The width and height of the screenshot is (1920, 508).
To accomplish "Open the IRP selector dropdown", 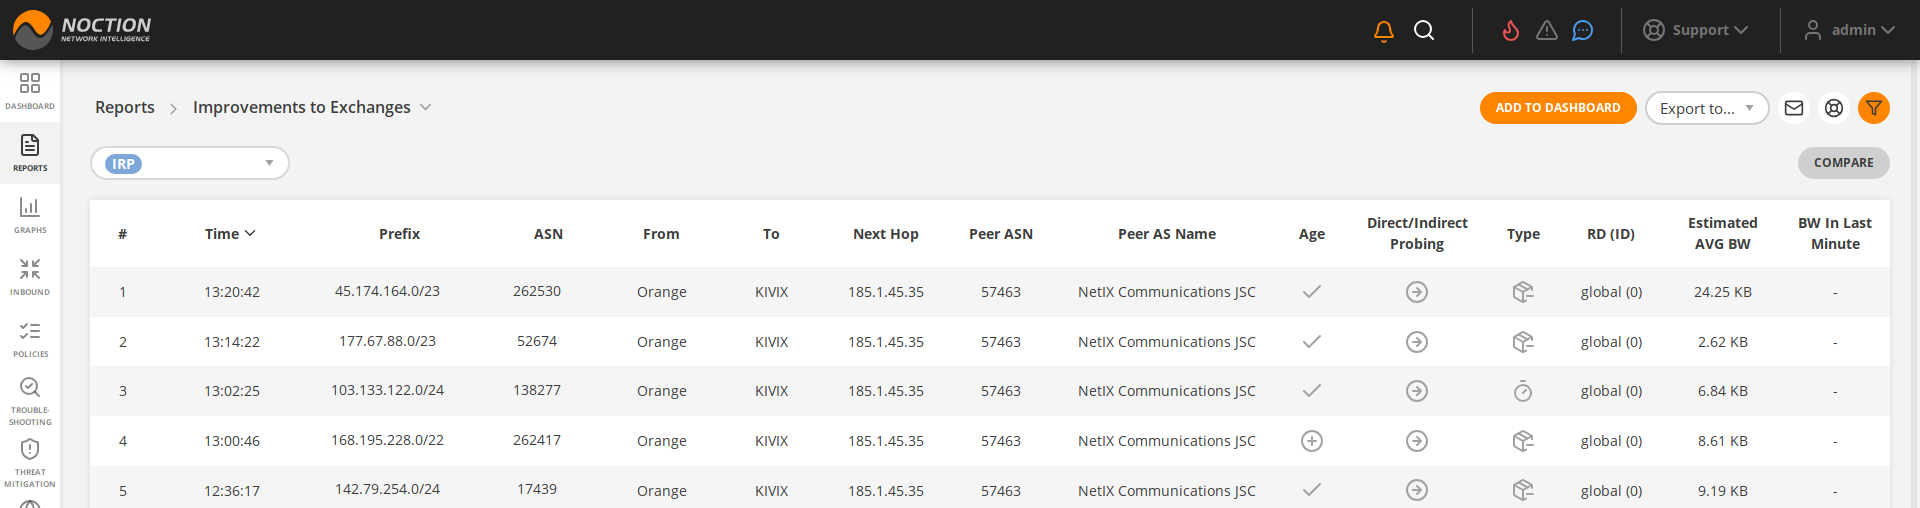I will (x=190, y=163).
